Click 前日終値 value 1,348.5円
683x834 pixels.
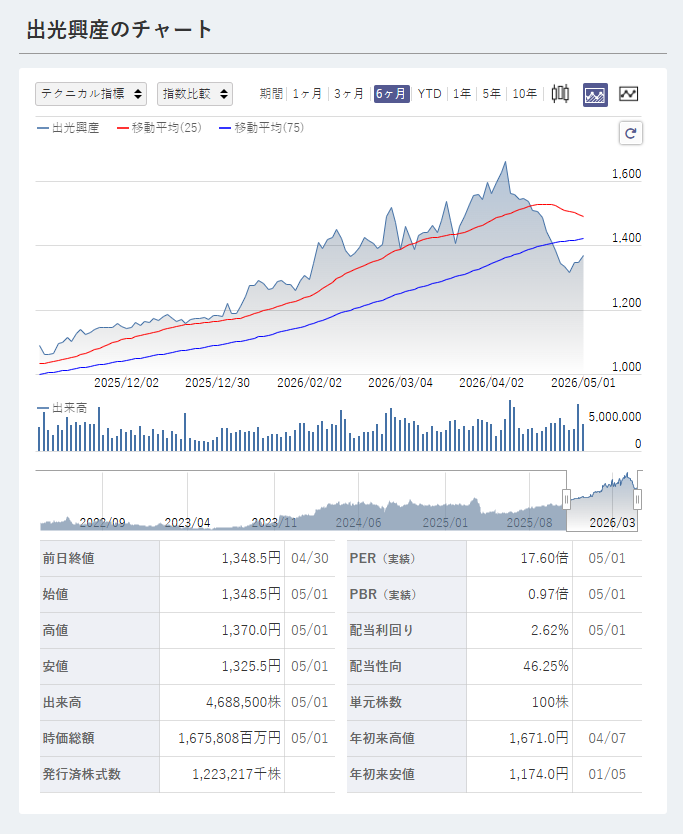[x=251, y=558]
